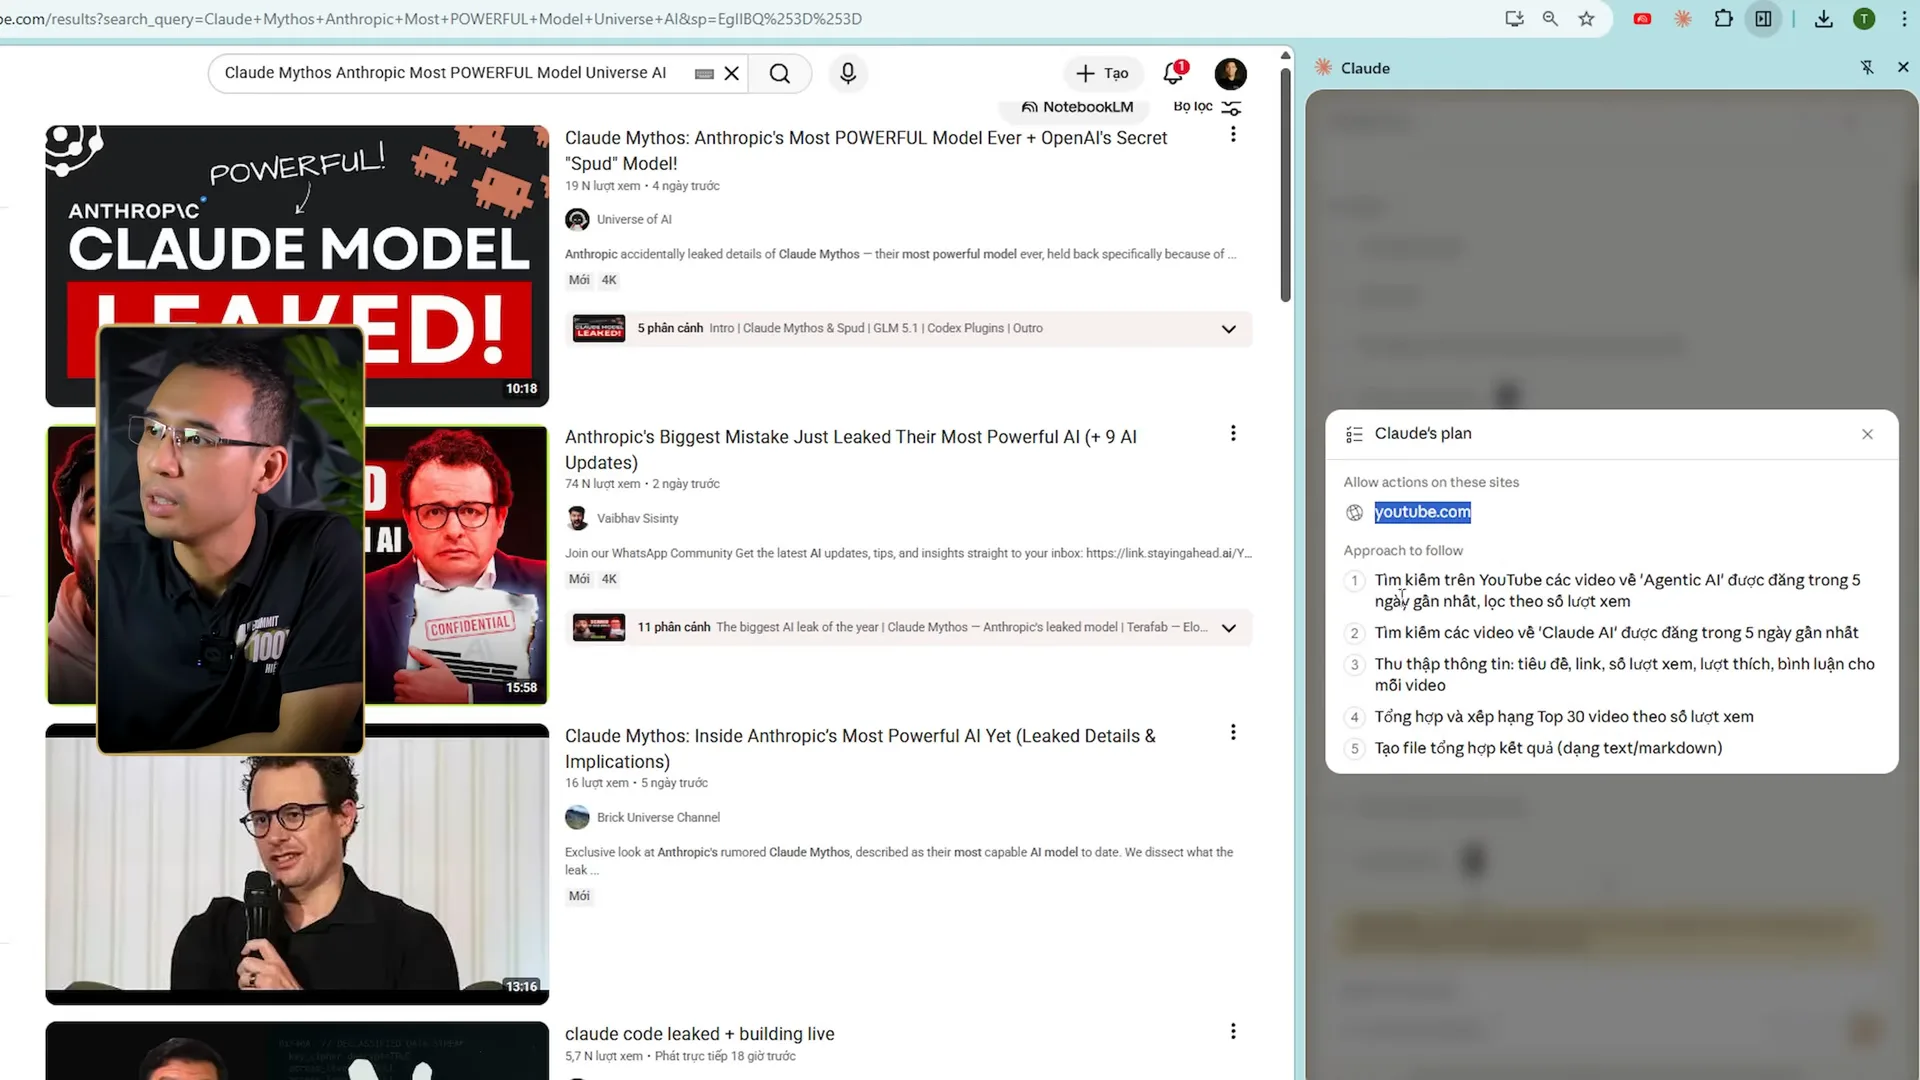This screenshot has width=1920, height=1080.
Task: Click the Mới badge on Brick Universe video
Action: pos(579,896)
